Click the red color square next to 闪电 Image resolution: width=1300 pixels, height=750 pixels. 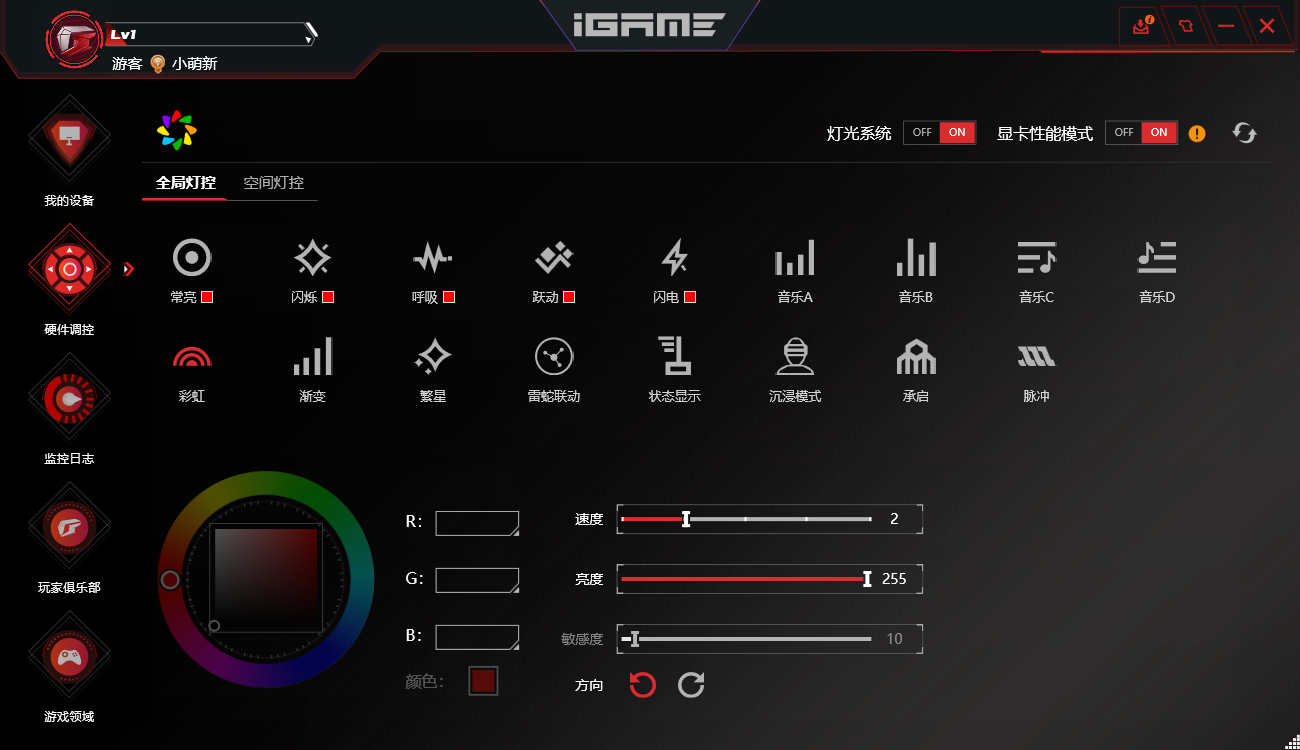(x=690, y=297)
